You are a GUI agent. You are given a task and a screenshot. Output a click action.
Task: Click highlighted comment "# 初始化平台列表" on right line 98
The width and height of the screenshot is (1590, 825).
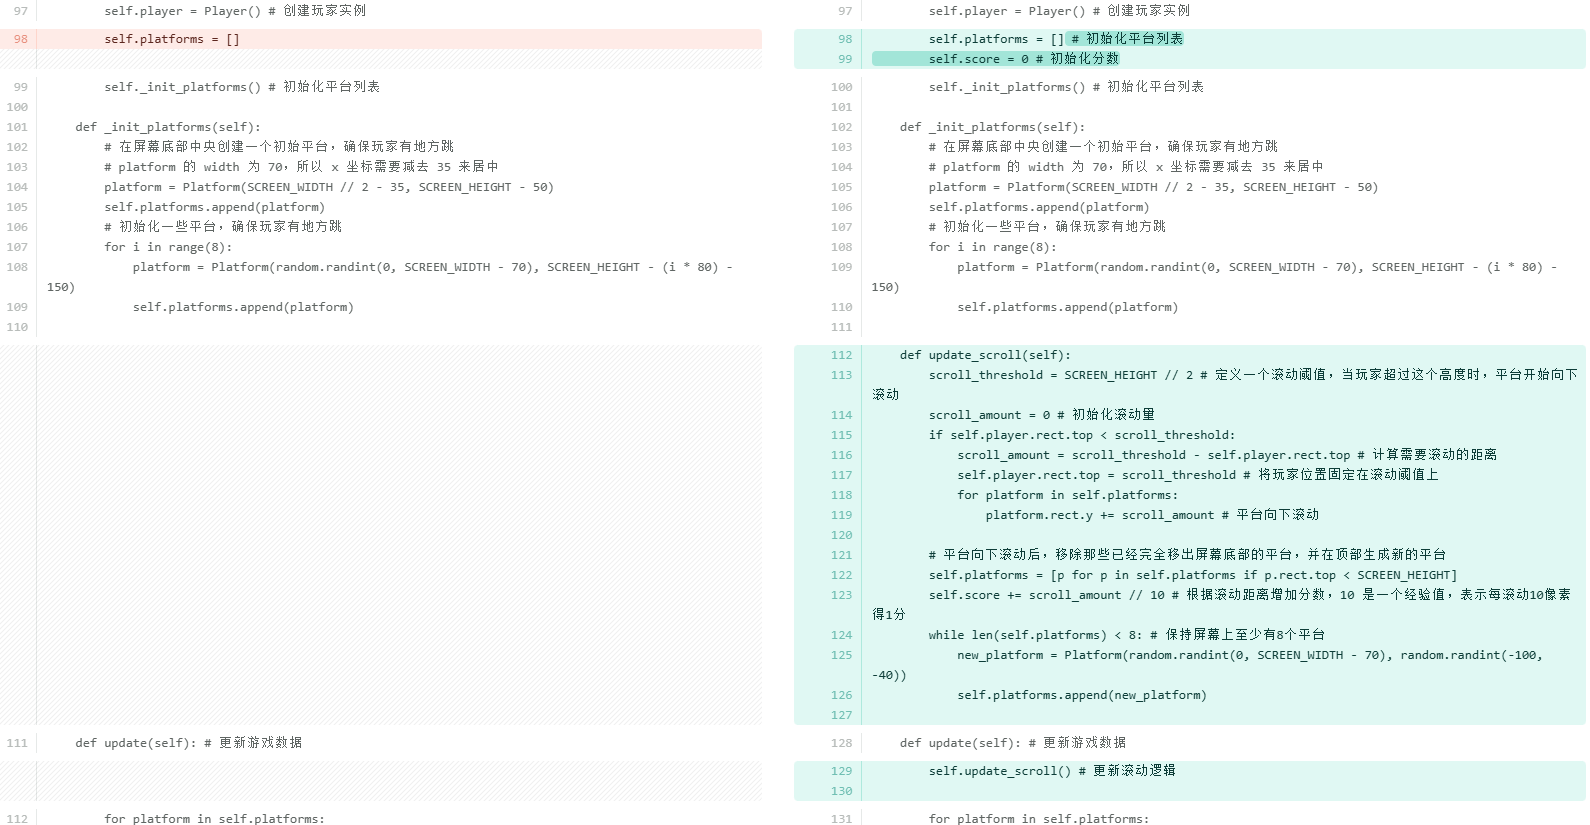[1127, 39]
